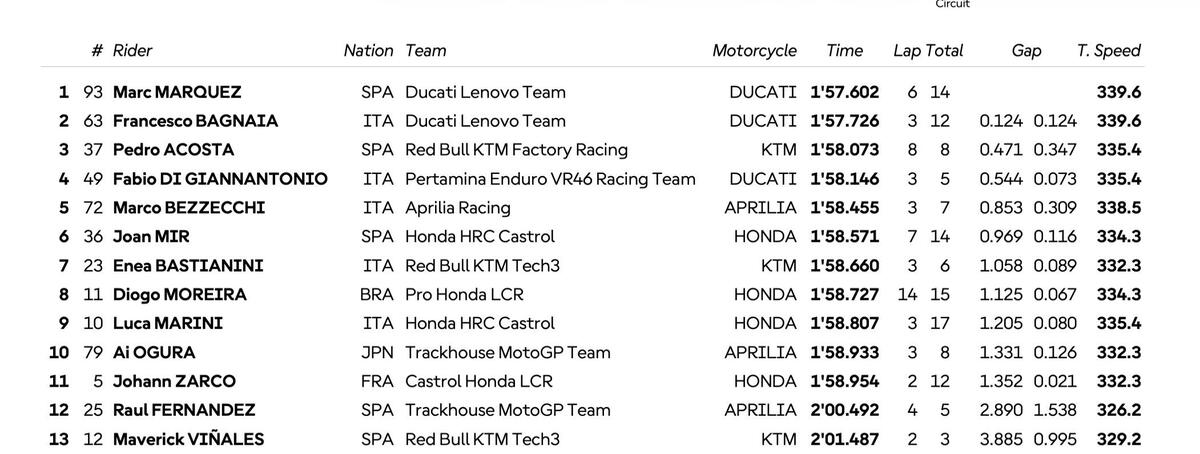Click the T. Speed column header

1109,51
